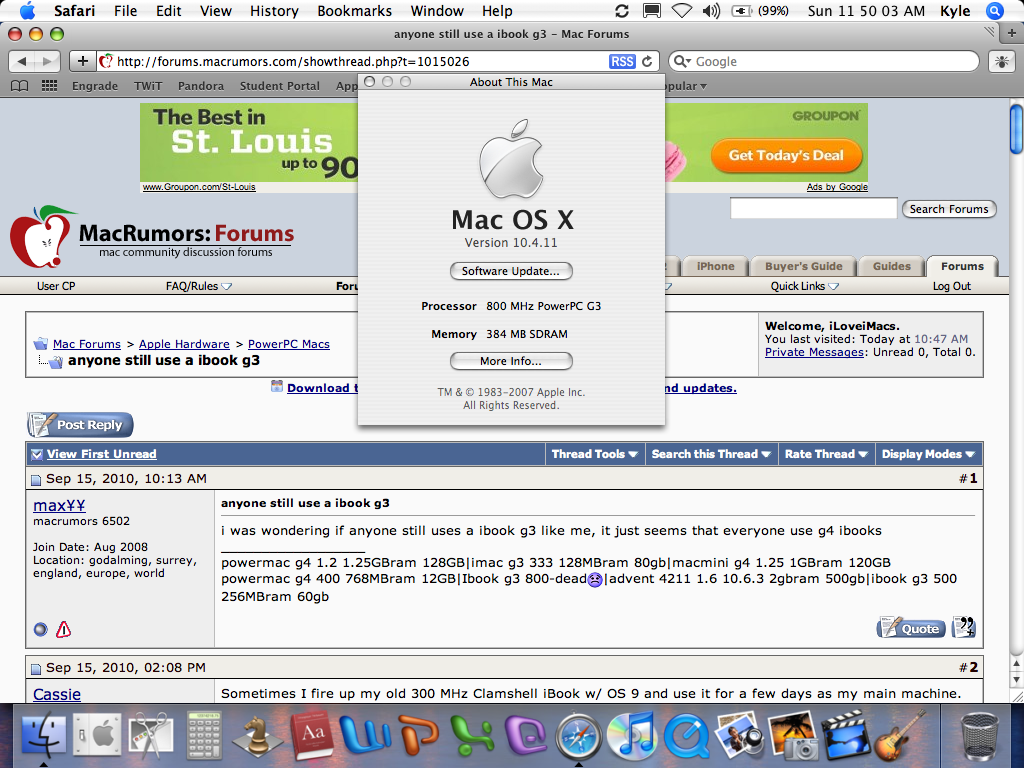Launch Microsoft PowerPoint from the Dock

coord(419,737)
